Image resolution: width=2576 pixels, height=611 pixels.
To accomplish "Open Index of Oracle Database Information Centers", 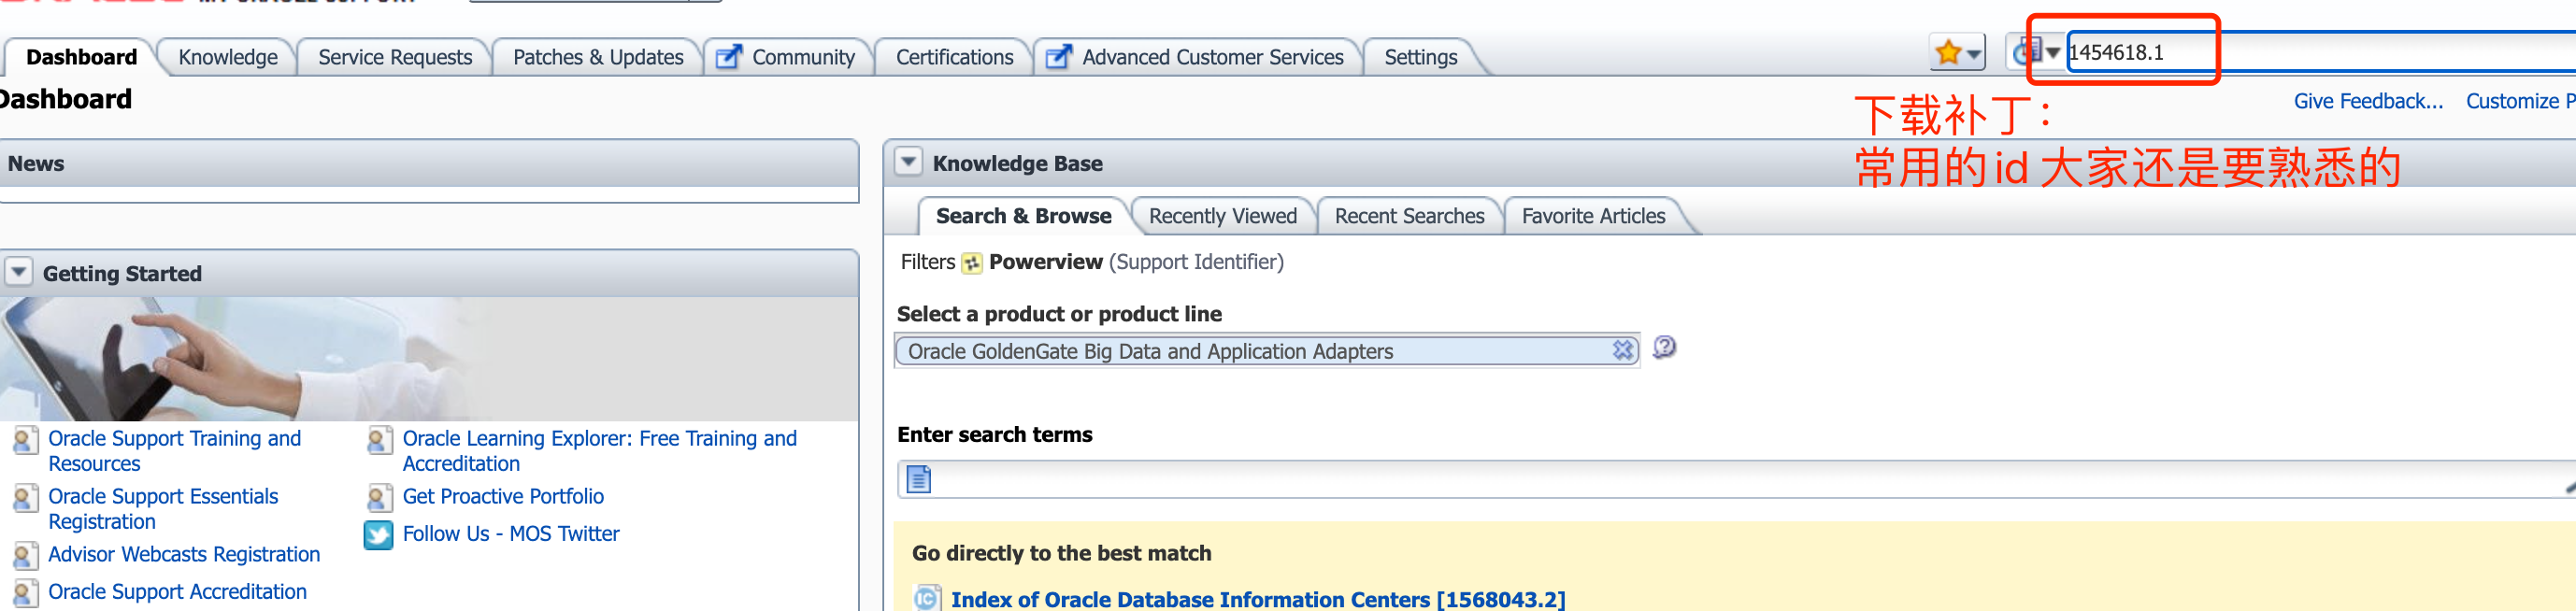I will coord(1257,599).
